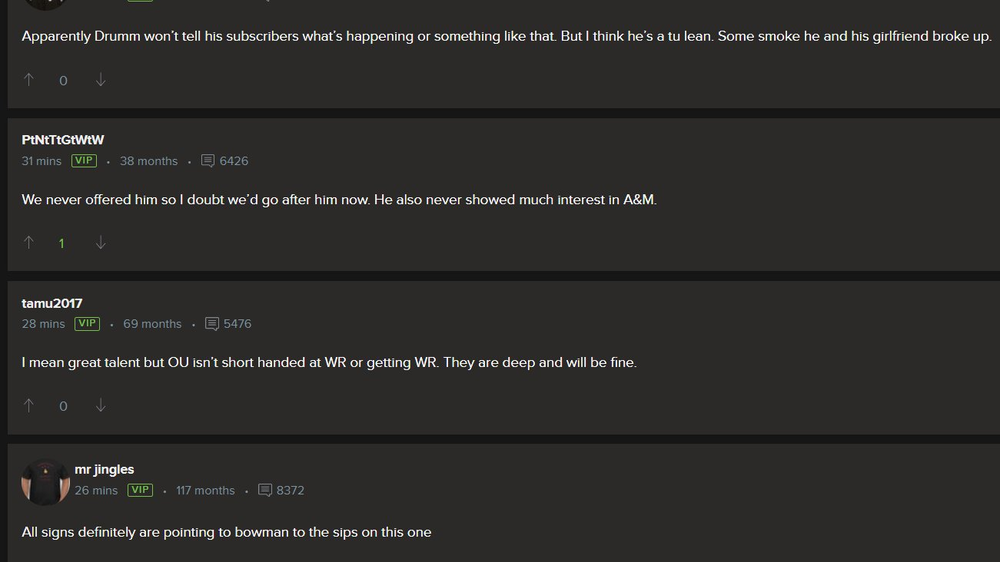Click the VIP badge next to PtNtTtGtWtW
This screenshot has width=1000, height=562.
84,161
